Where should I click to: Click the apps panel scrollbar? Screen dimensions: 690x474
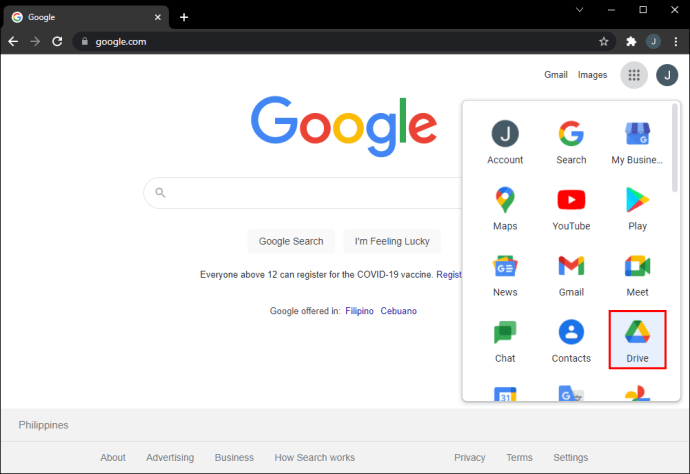[675, 148]
